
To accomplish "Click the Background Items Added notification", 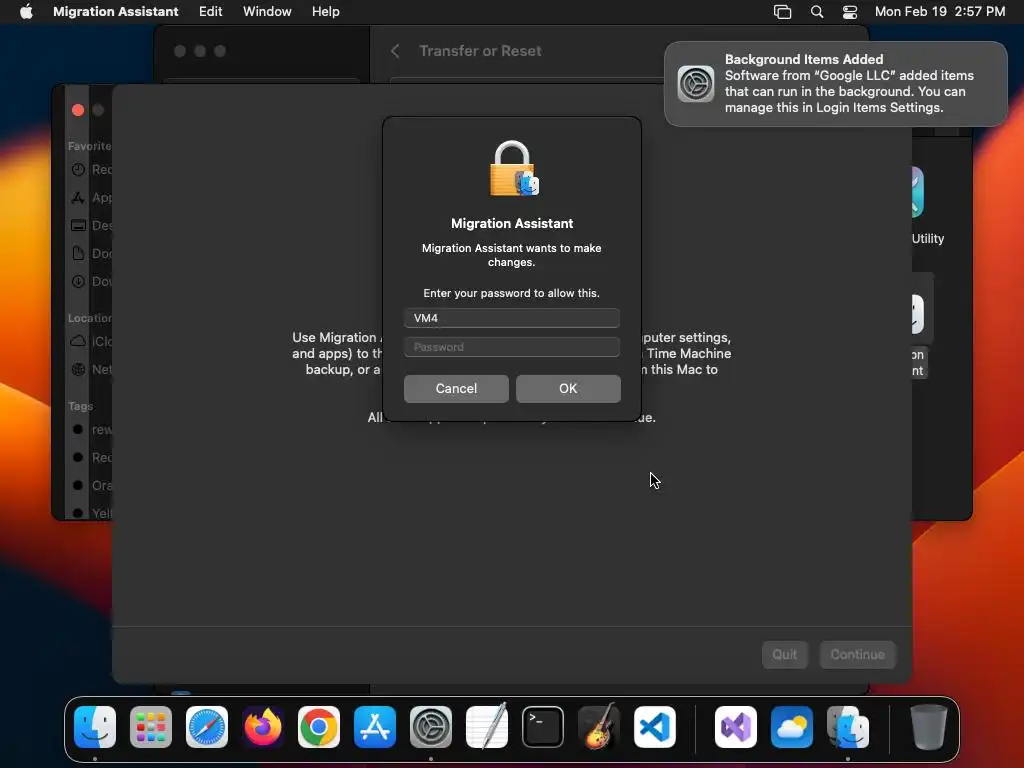I will click(836, 84).
